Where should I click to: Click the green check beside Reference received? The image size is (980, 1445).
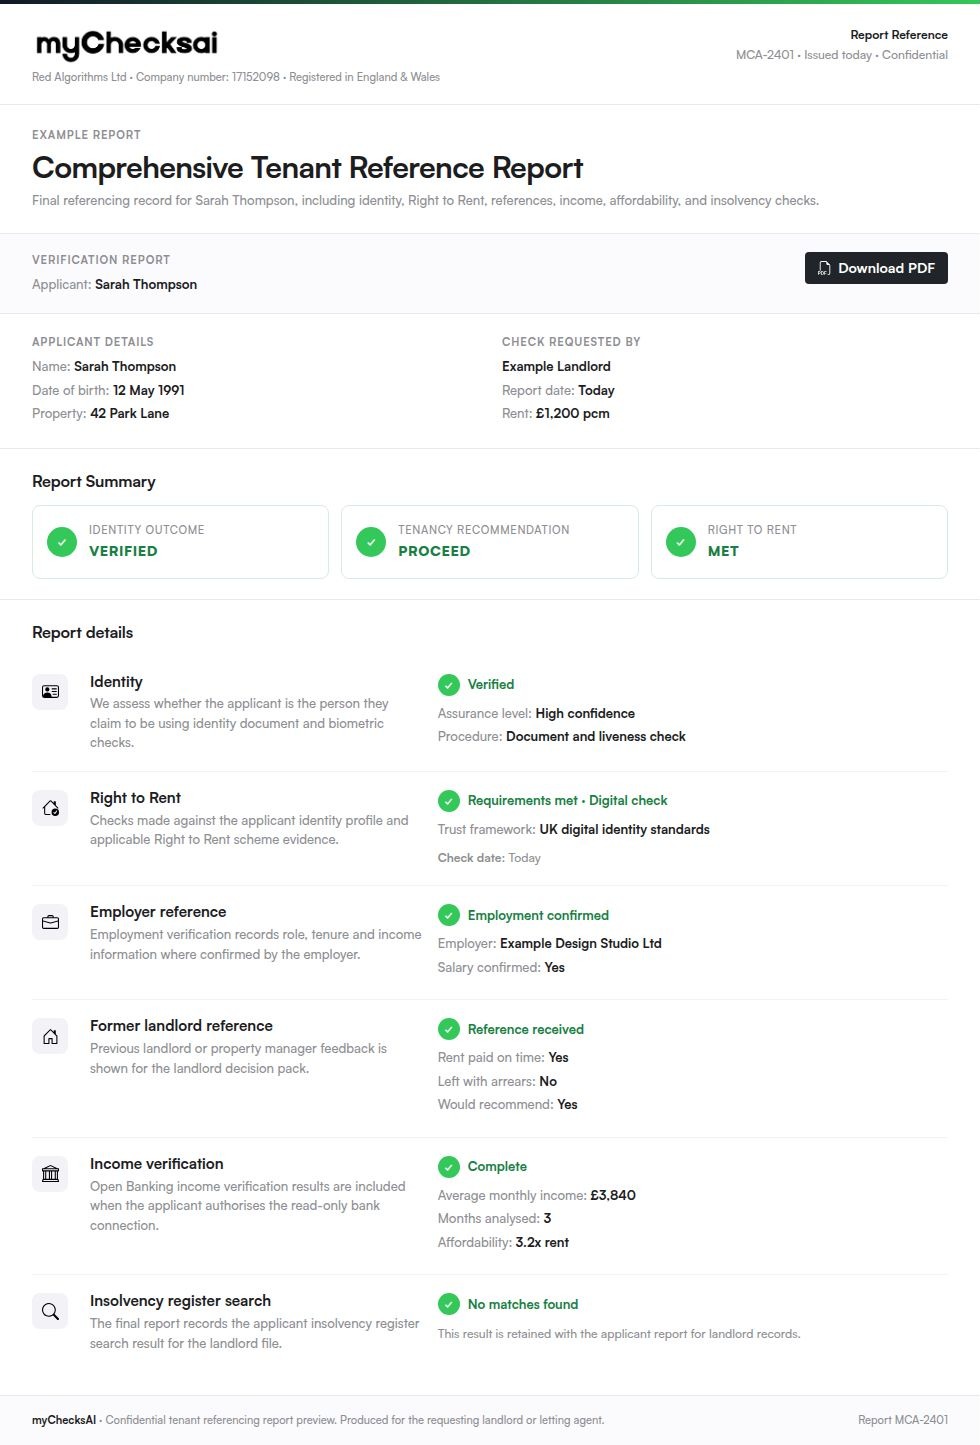point(449,1029)
